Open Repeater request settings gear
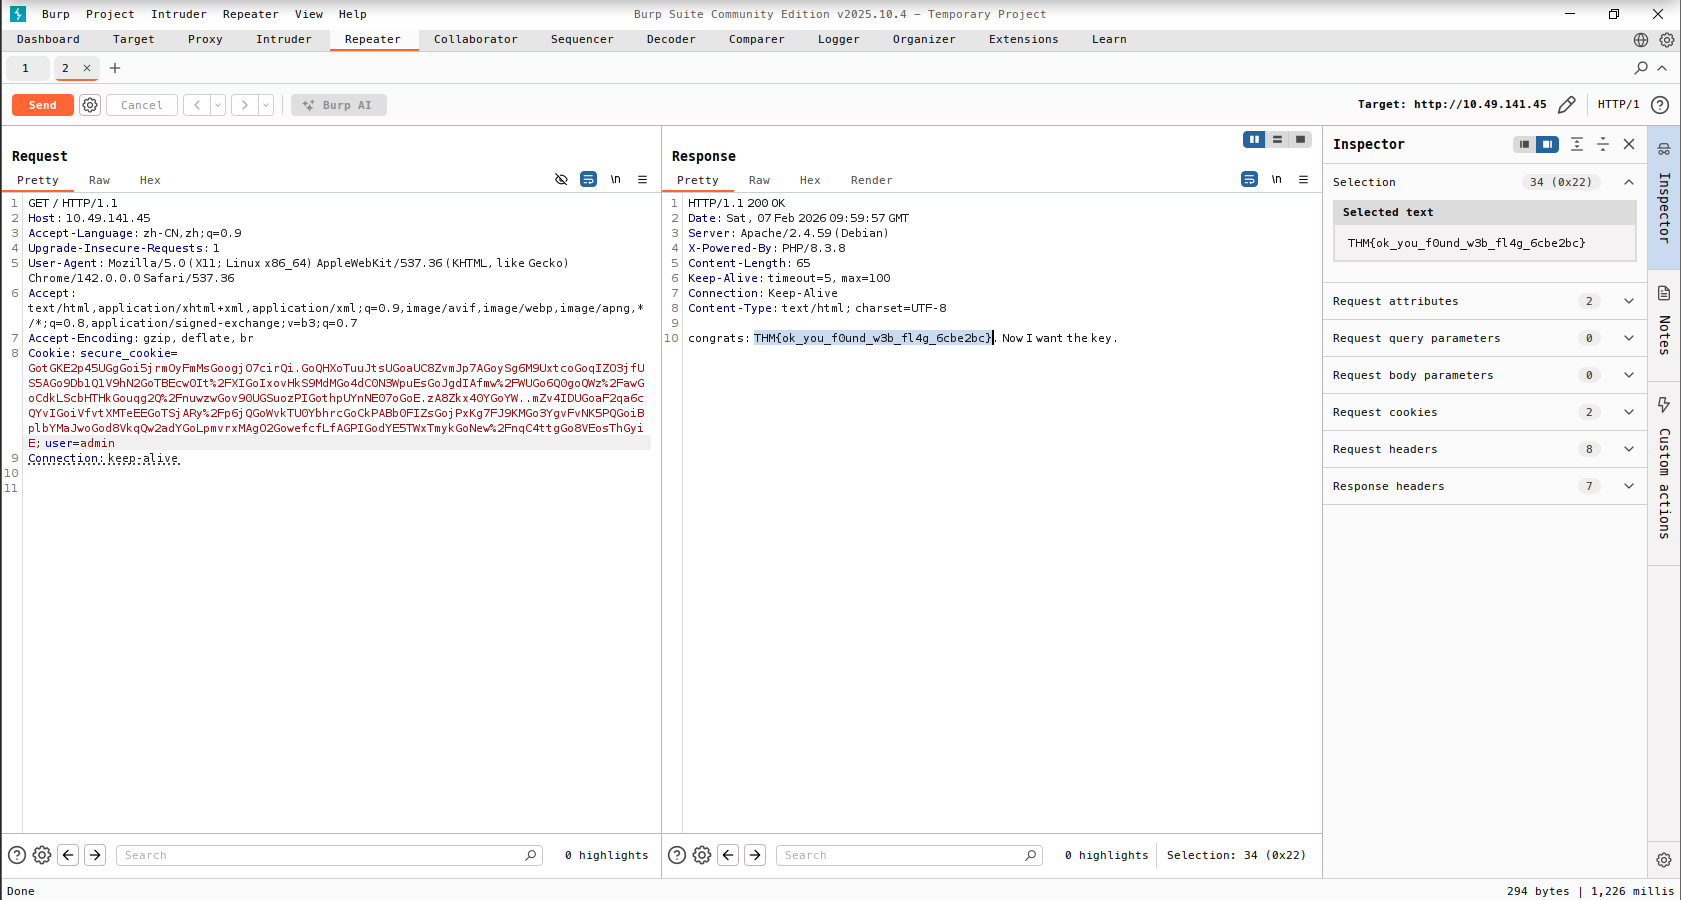The height and width of the screenshot is (900, 1681). tap(90, 105)
